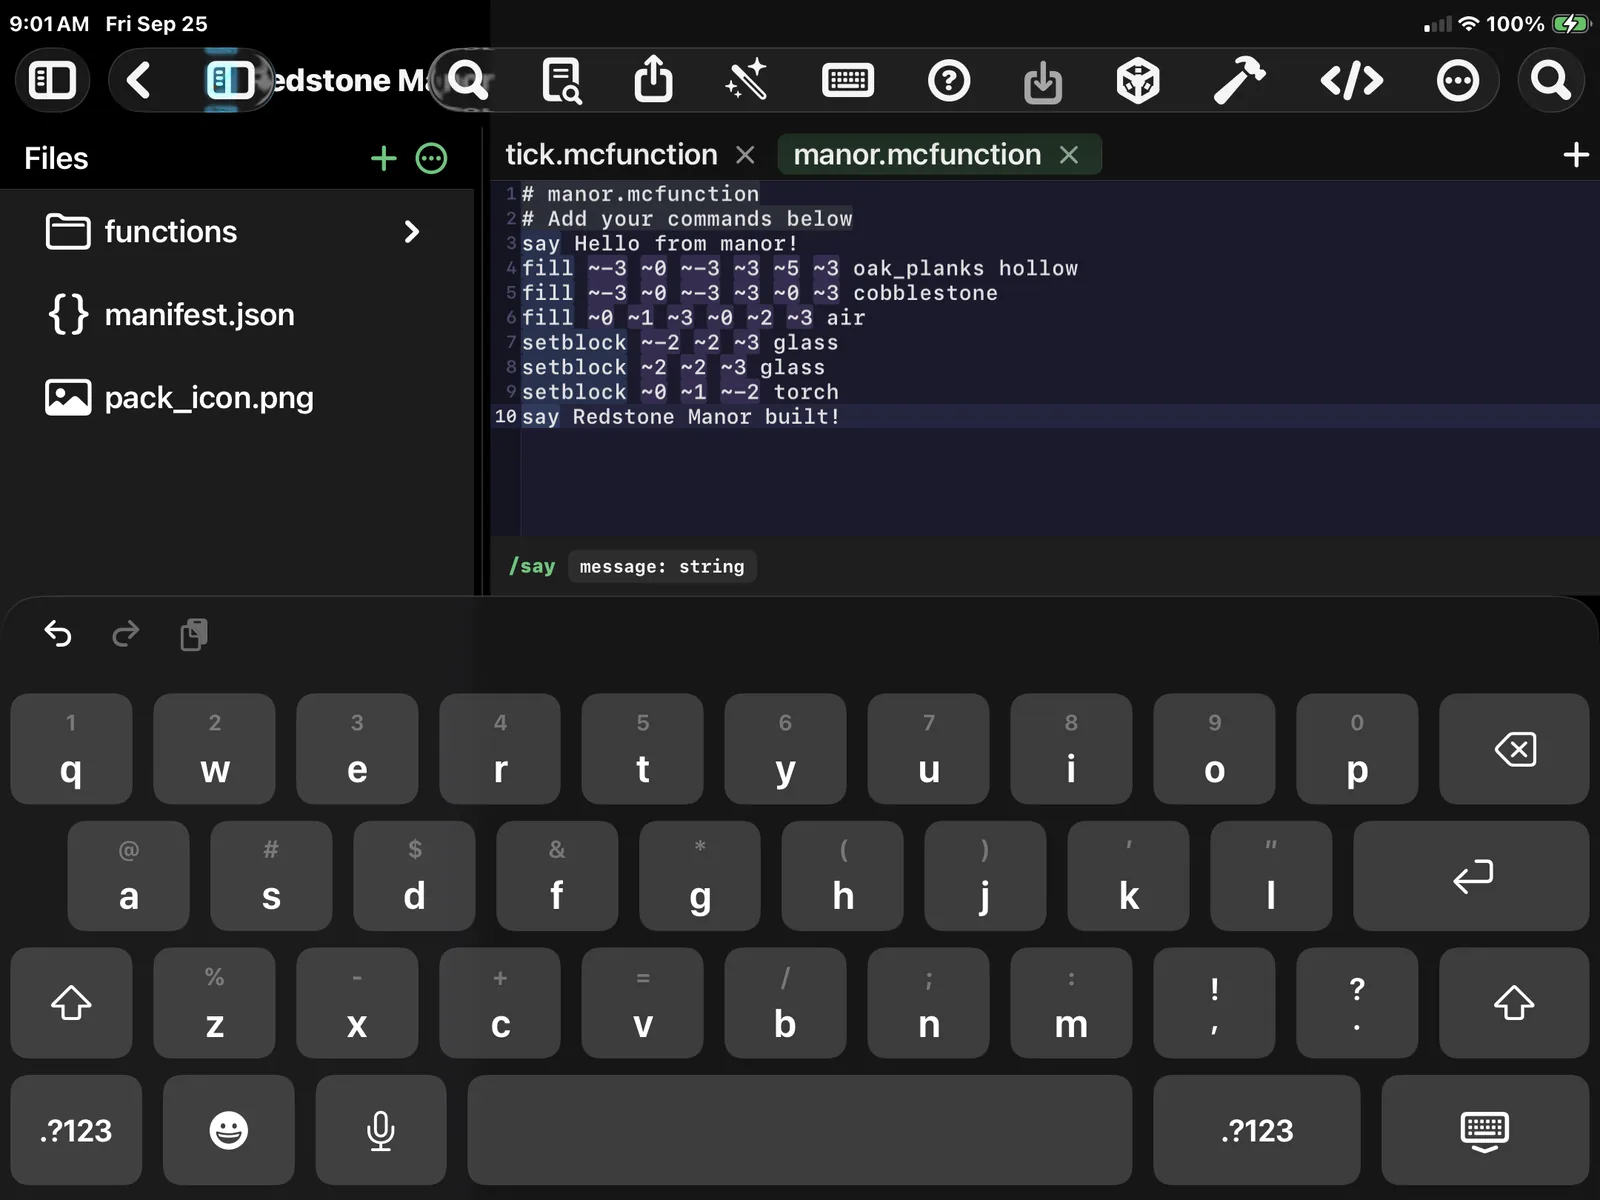Open the emoji keyboard
Screen dimensions: 1600x1200
pyautogui.click(x=229, y=1130)
